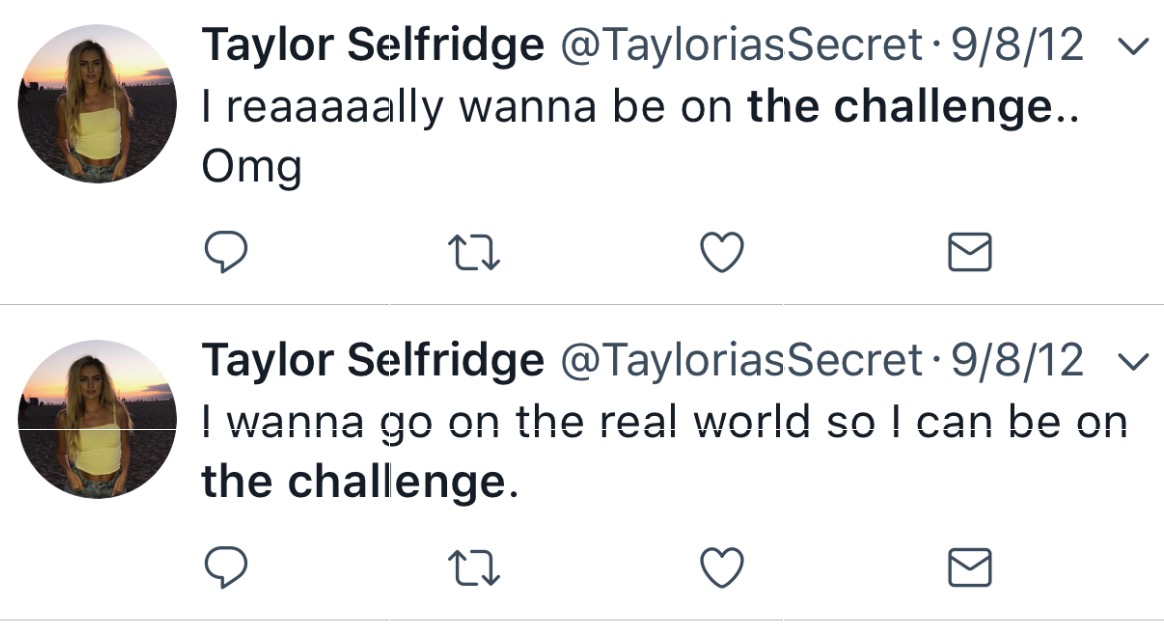Open the second tweet's profile picture
The height and width of the screenshot is (626, 1164).
[97, 419]
